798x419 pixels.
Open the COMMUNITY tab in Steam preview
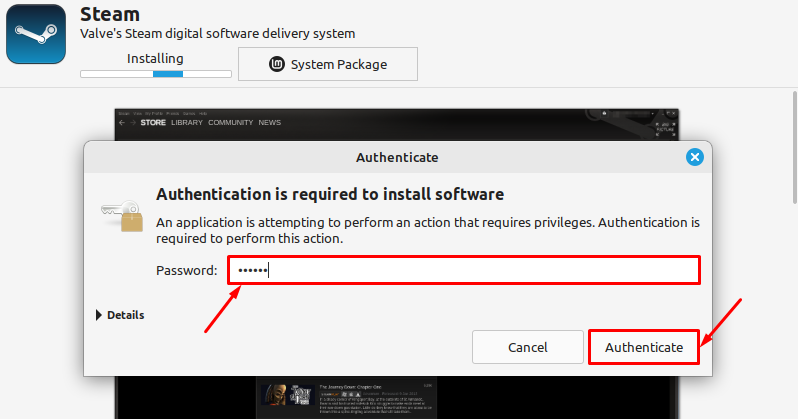[x=231, y=123]
